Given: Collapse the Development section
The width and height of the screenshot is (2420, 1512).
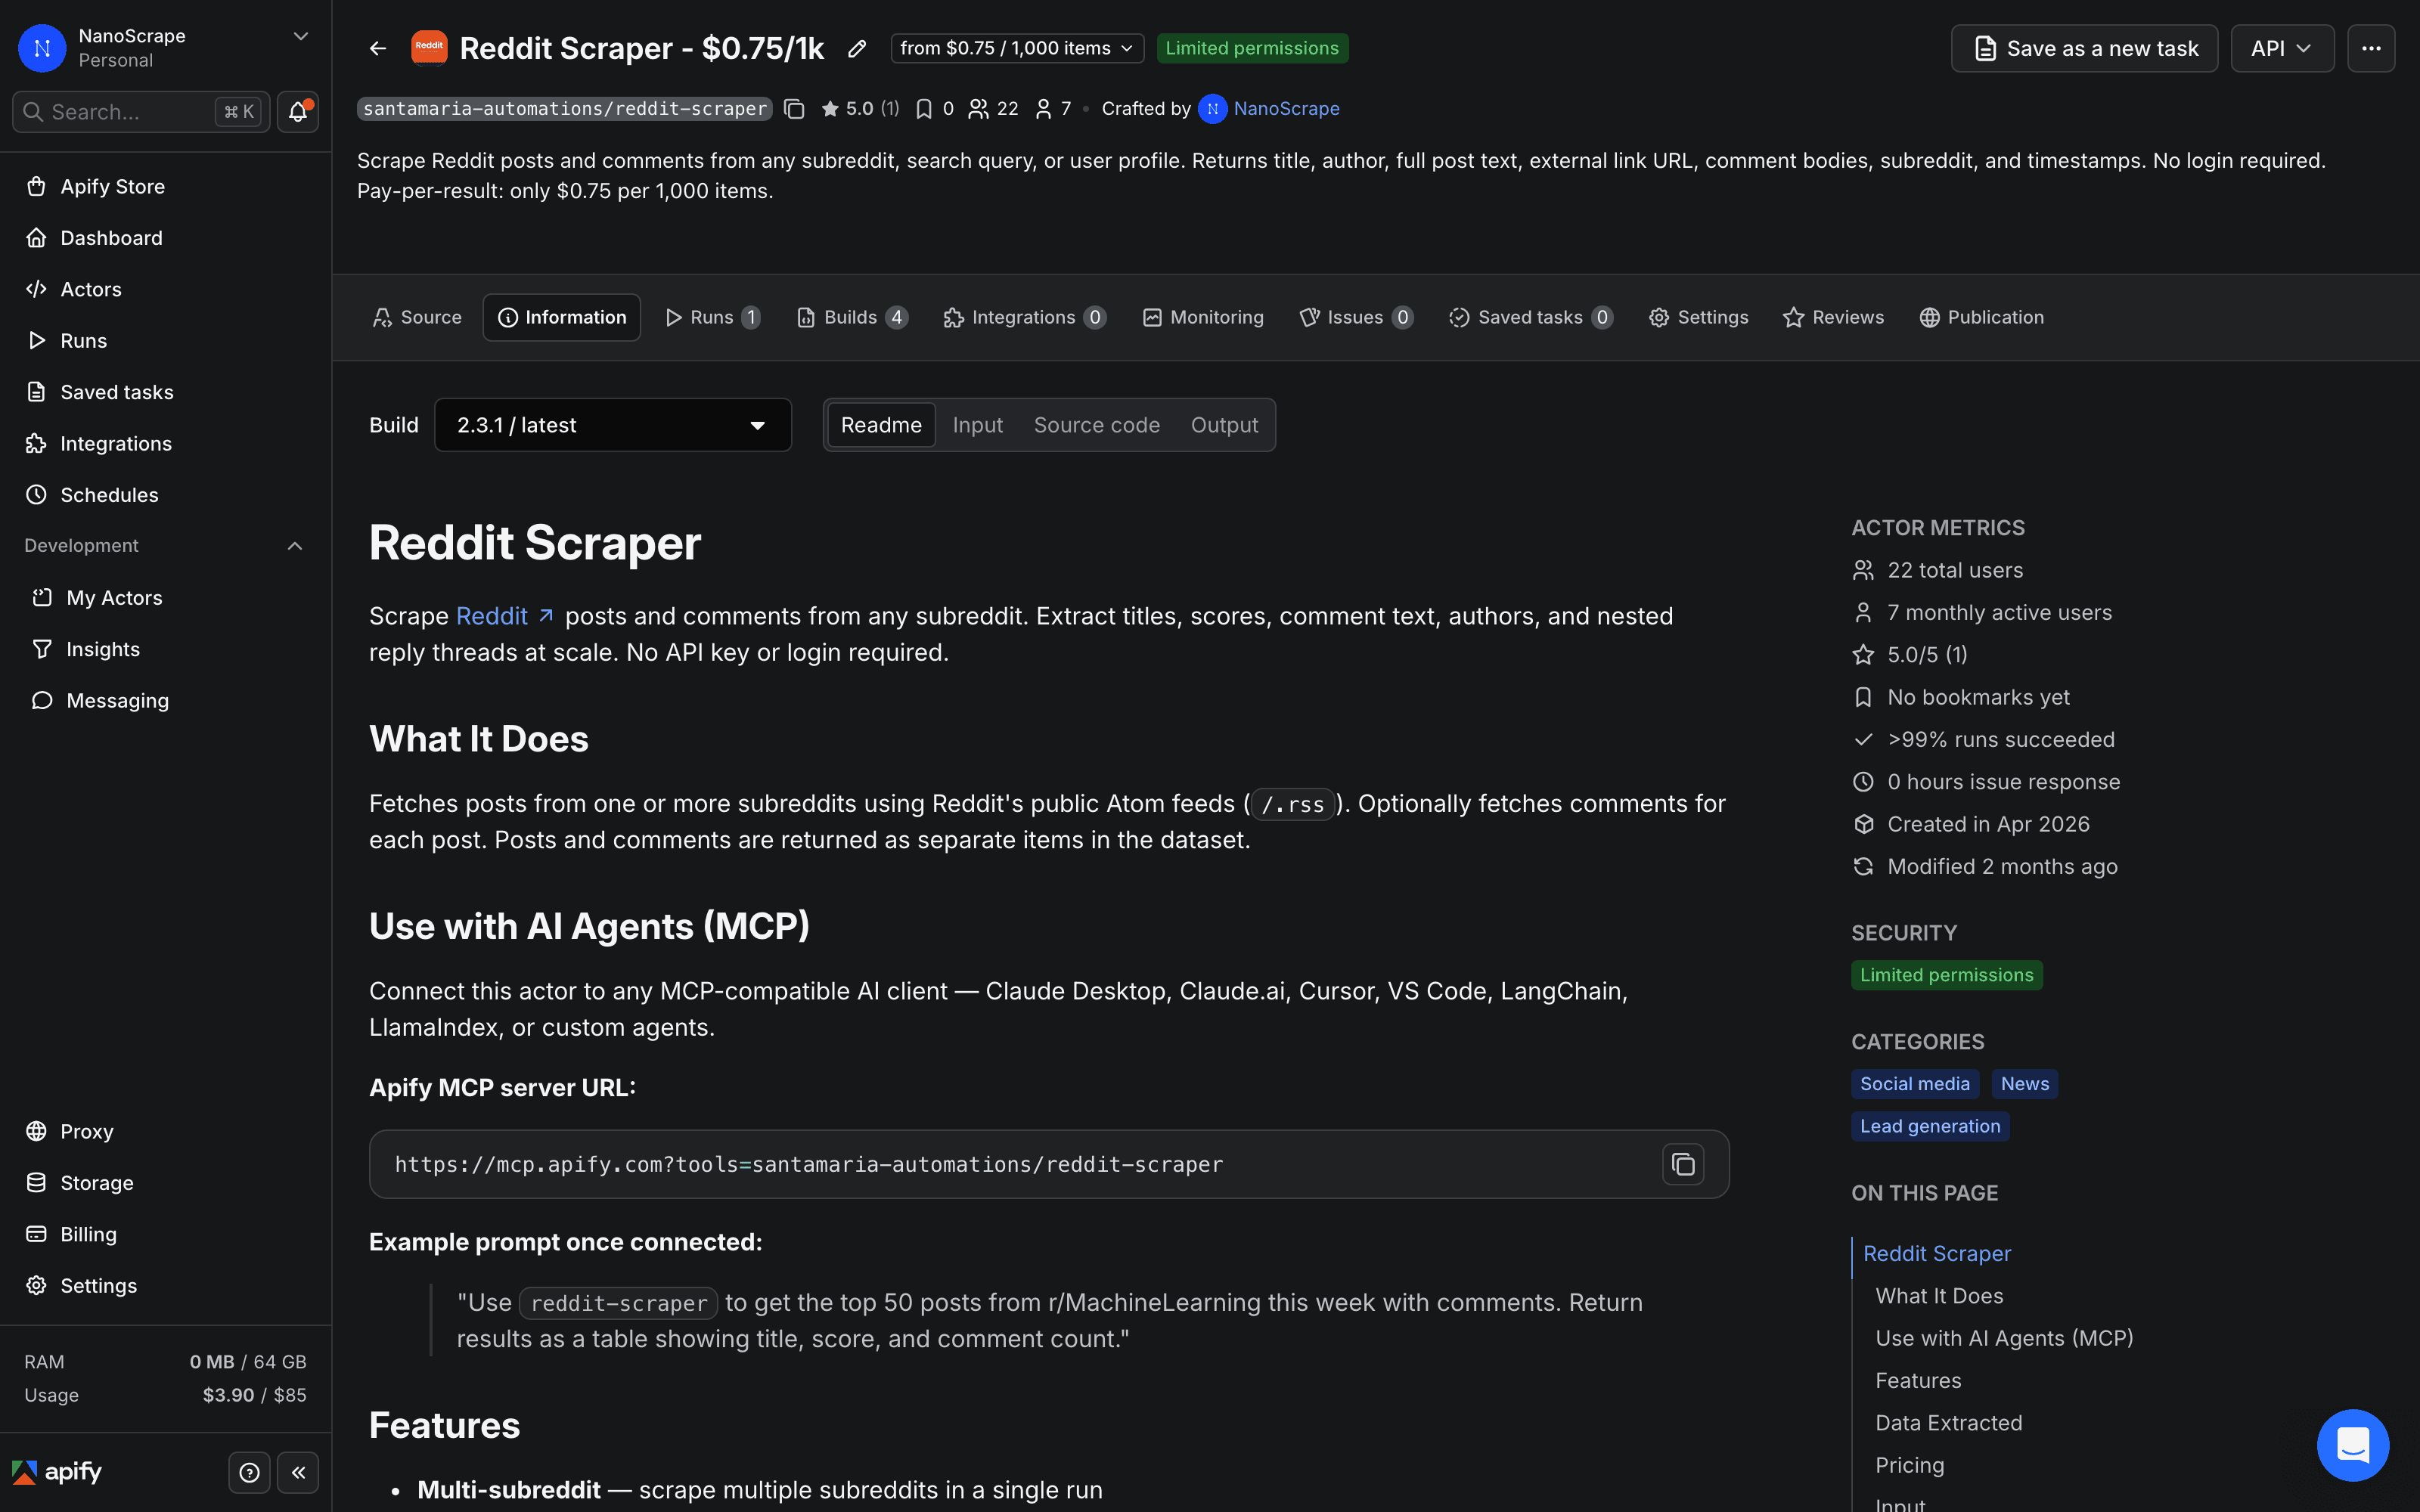Looking at the screenshot, I should click(294, 546).
